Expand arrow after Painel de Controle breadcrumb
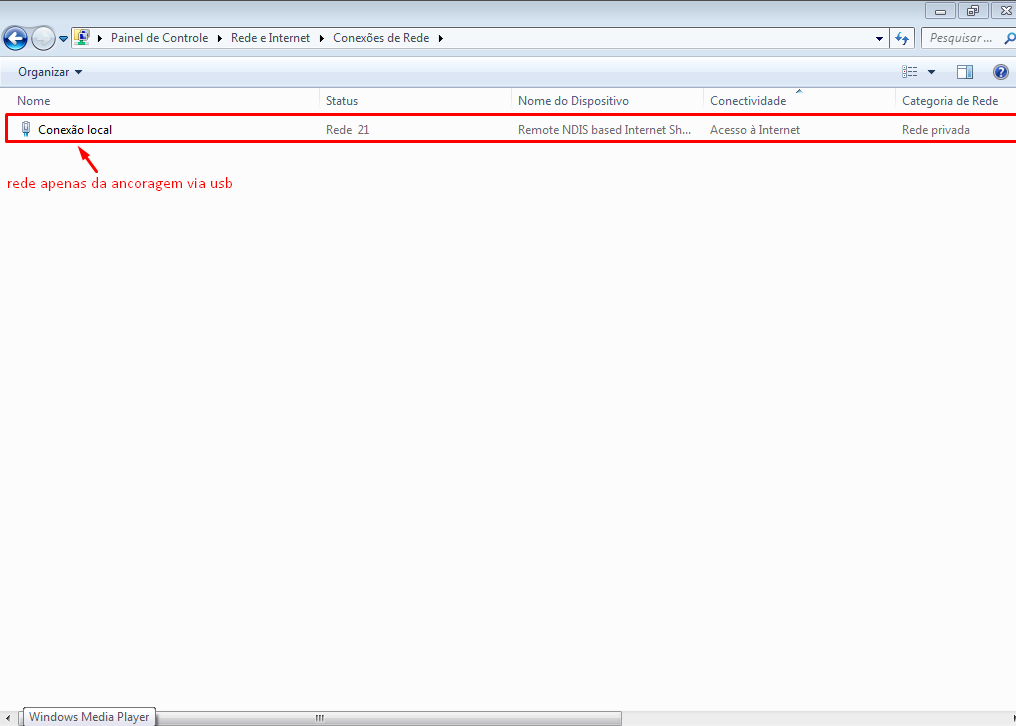 tap(220, 38)
